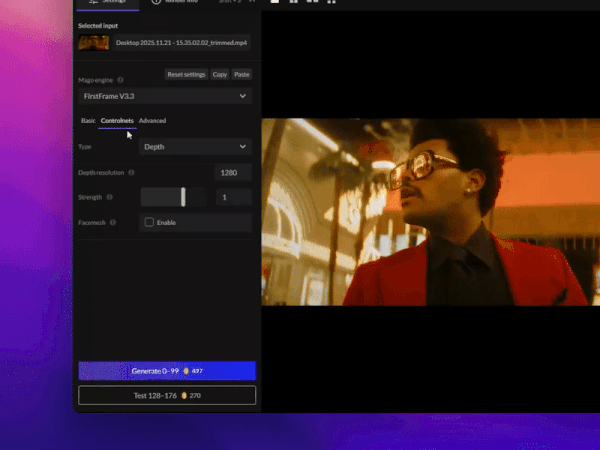The image size is (600, 450).
Task: Switch to the Basic tab
Action: [88, 121]
